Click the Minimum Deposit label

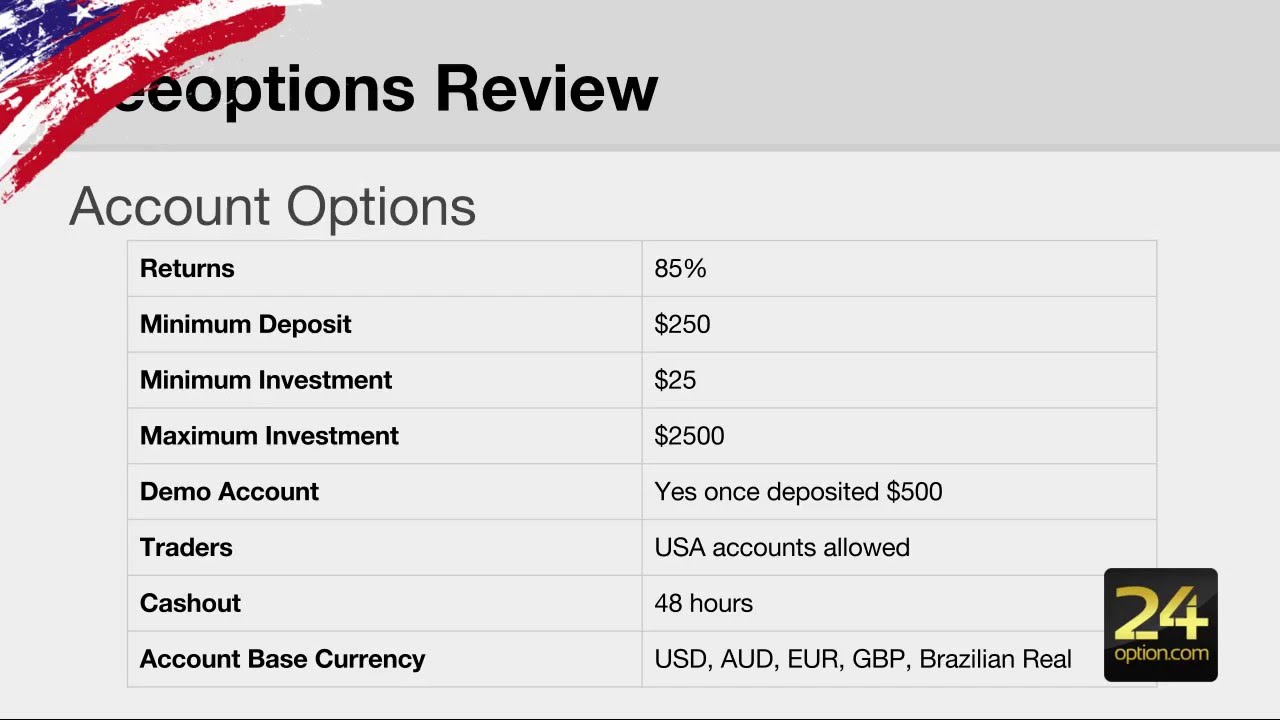246,325
